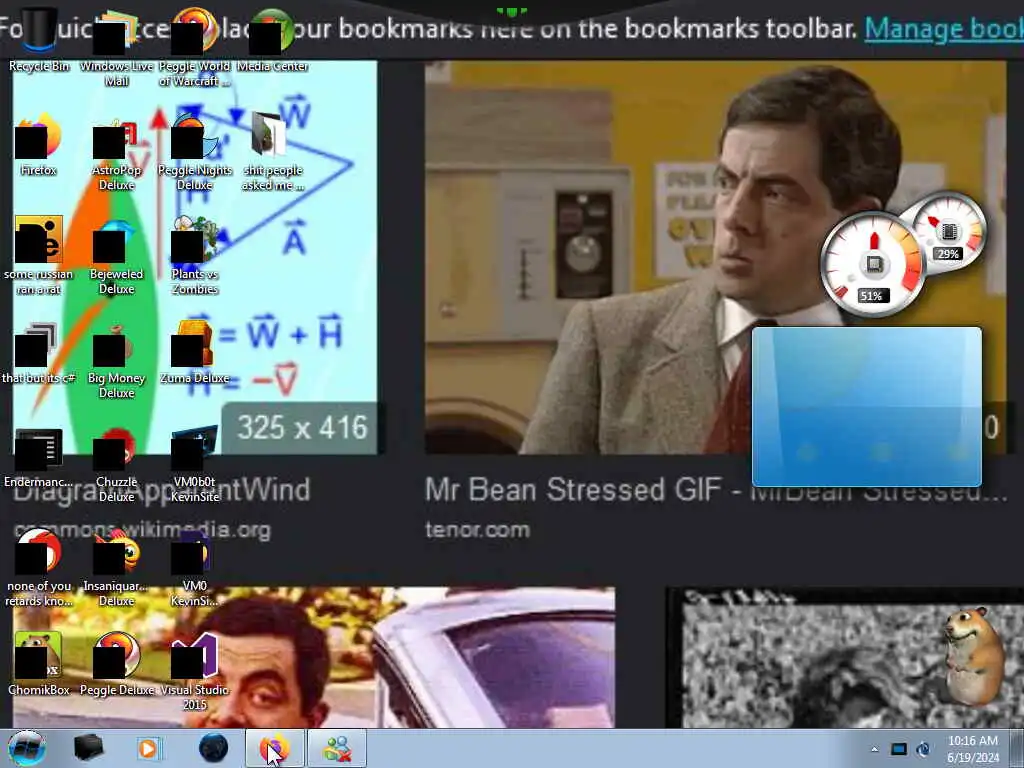
Task: Open the dark round icon on taskbar
Action: (213, 748)
